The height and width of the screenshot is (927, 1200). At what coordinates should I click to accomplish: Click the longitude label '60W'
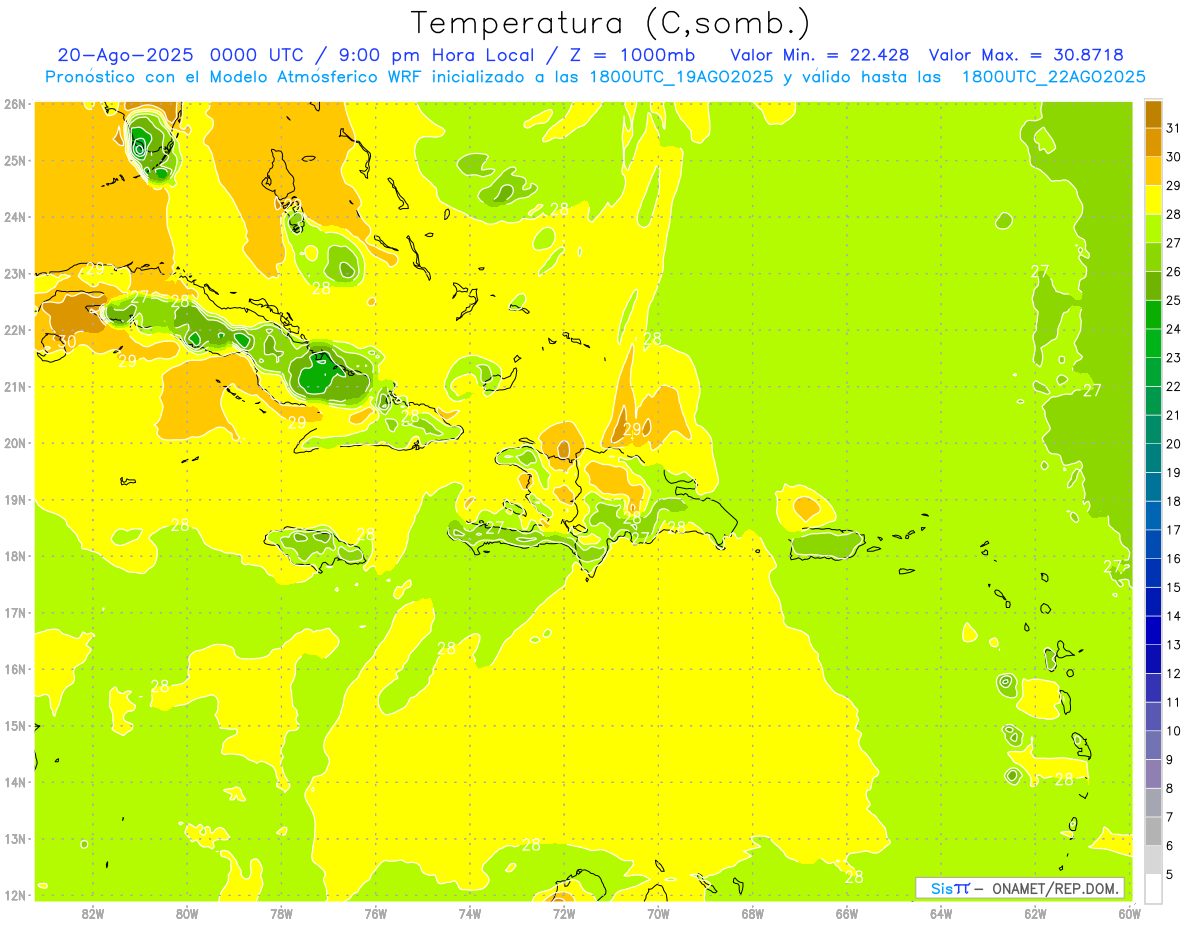pyautogui.click(x=1129, y=913)
